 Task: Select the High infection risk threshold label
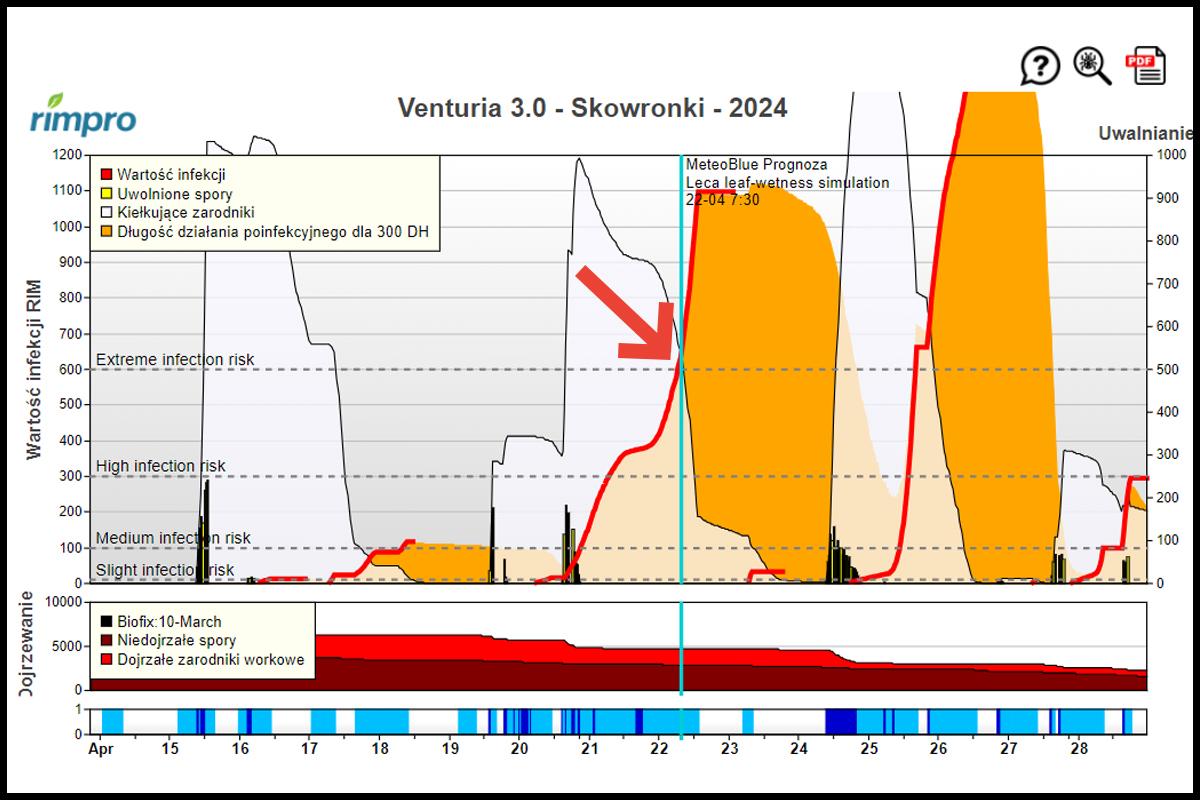[161, 466]
